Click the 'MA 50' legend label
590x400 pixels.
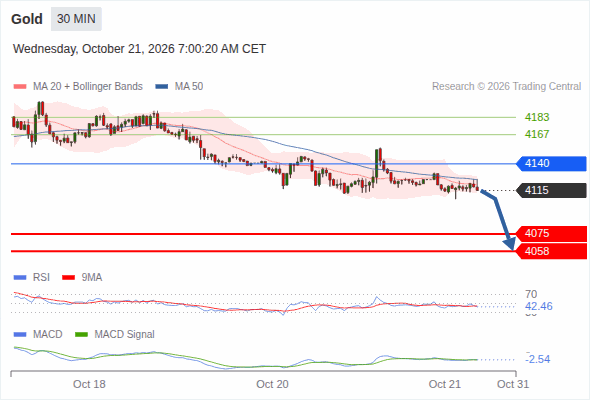(189, 87)
